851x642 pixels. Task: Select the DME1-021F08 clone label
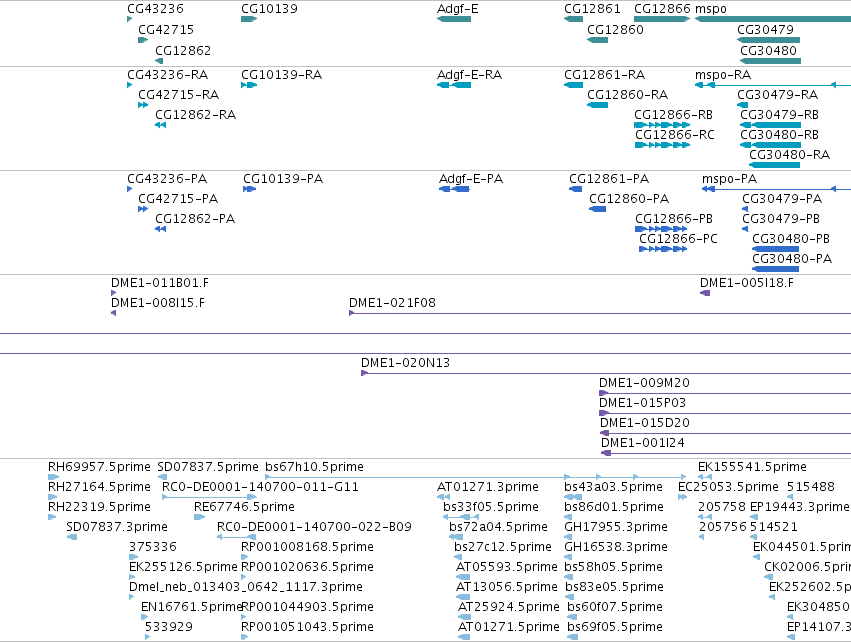point(392,303)
